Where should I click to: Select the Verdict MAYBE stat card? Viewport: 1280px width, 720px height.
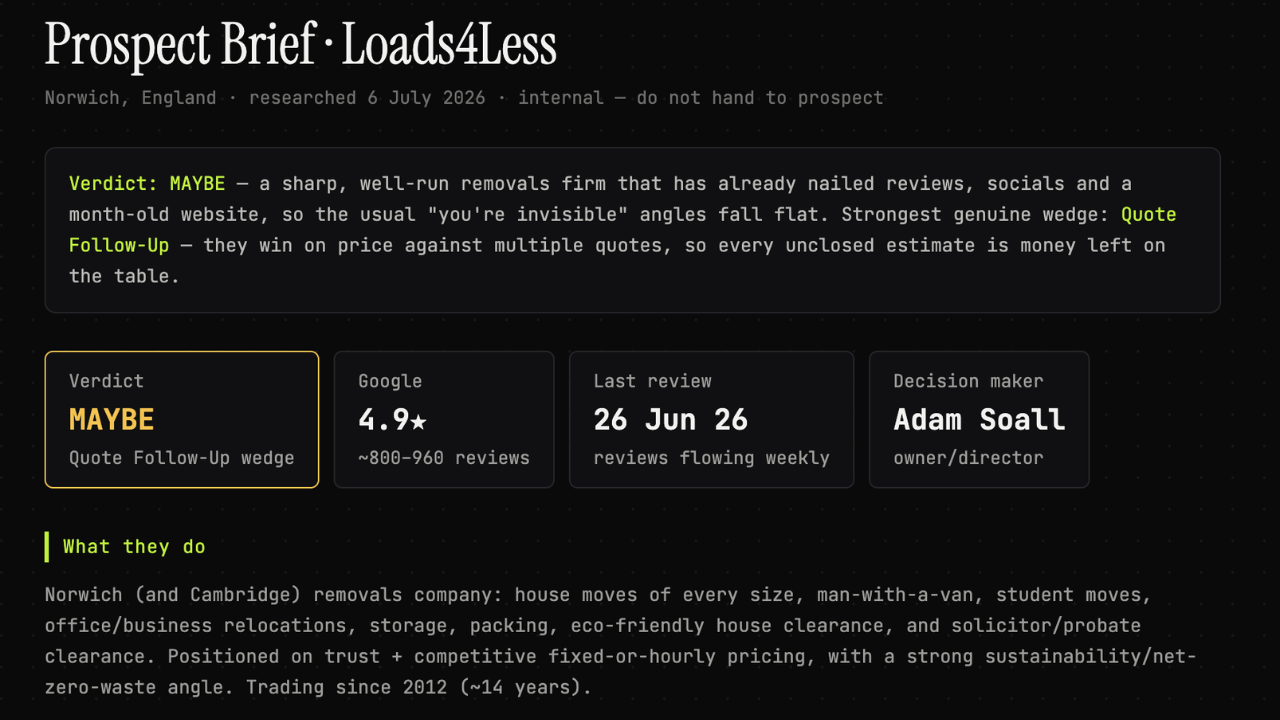pyautogui.click(x=182, y=419)
